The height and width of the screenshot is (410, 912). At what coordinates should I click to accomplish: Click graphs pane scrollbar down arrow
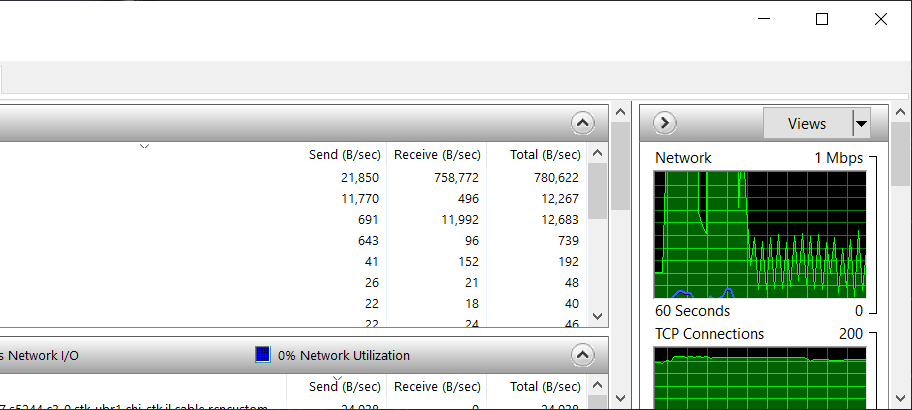900,398
